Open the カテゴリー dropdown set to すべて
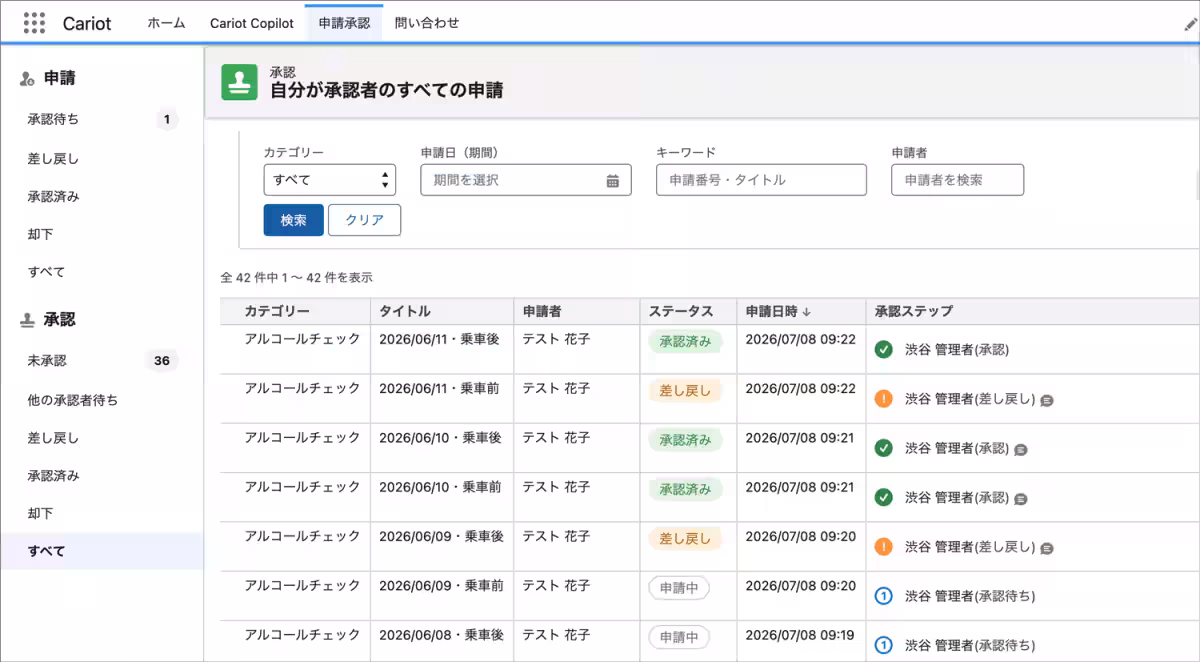 [x=330, y=180]
